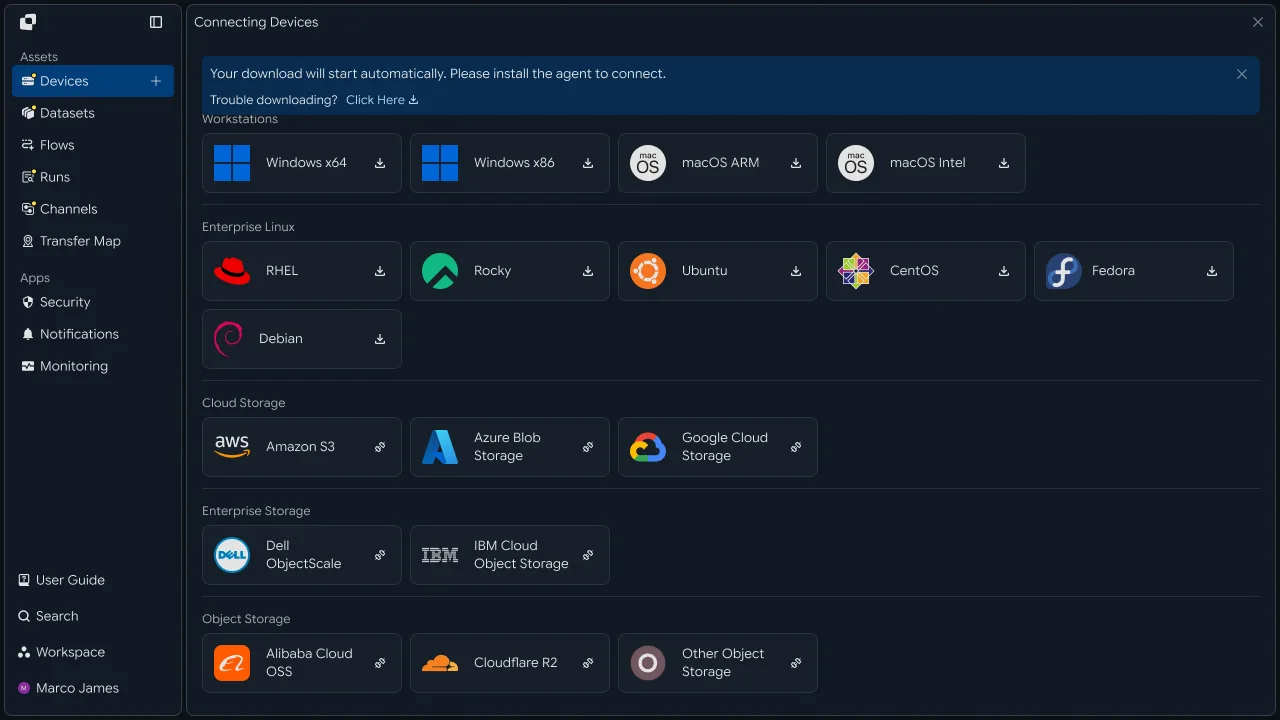Download the Ubuntu agent
This screenshot has height=720, width=1280.
pos(796,271)
